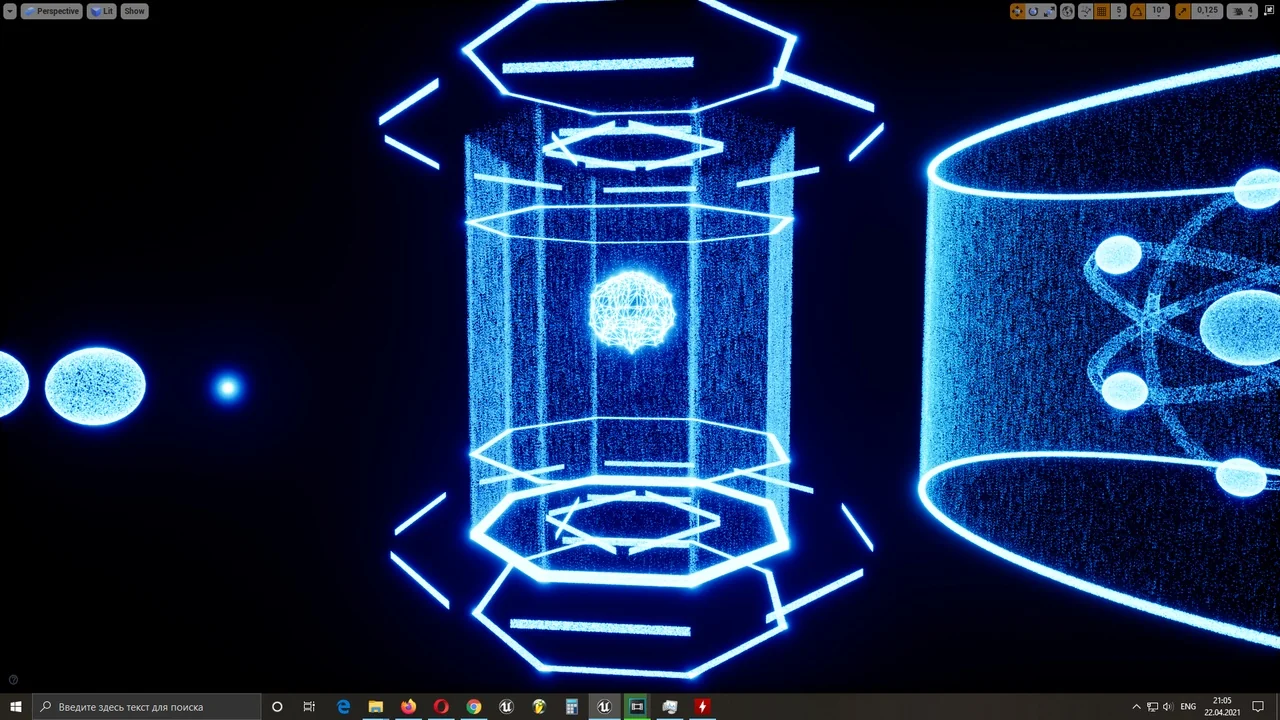
Task: Toggle grid snapping on or off
Action: [1102, 11]
